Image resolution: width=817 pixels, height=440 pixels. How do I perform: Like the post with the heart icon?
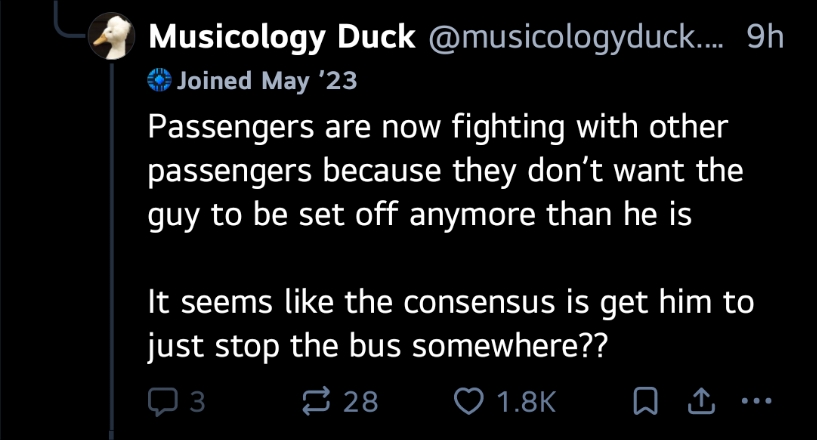pos(468,401)
